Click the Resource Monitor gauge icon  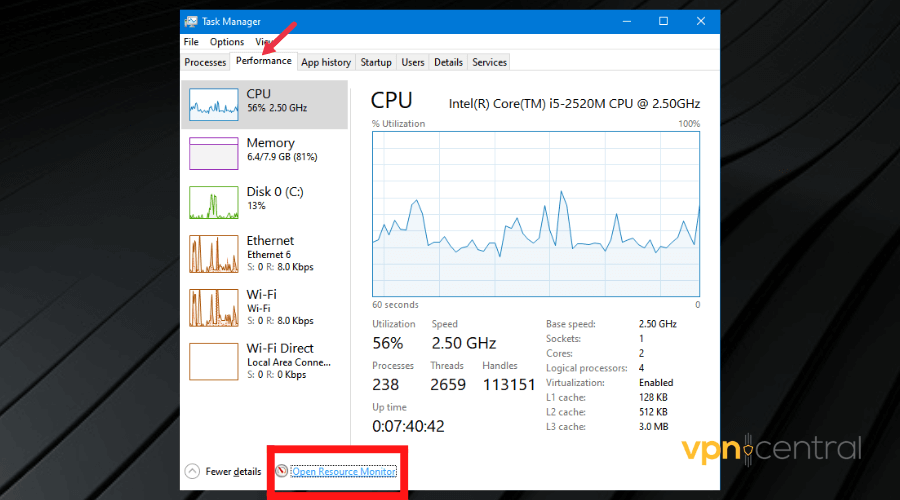pos(281,471)
